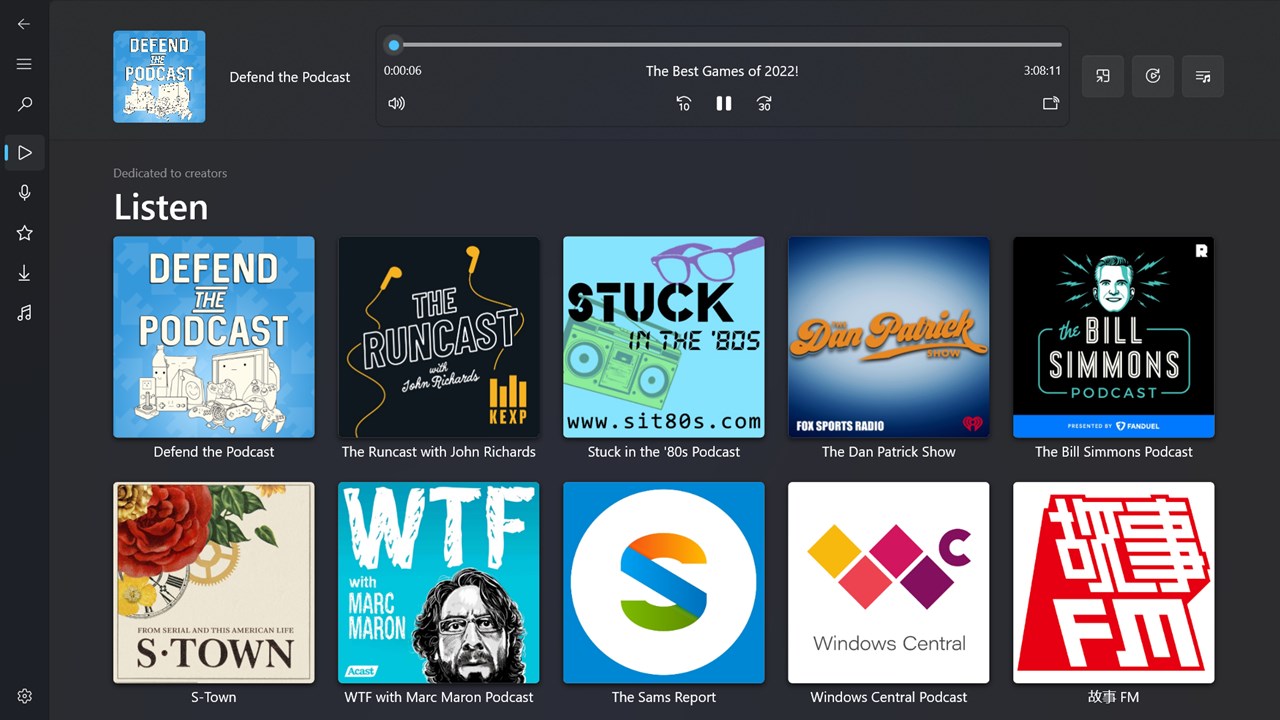Click 'The Bill Simmons Podcast' title label
Screen dimensions: 1280x720
coord(1114,452)
